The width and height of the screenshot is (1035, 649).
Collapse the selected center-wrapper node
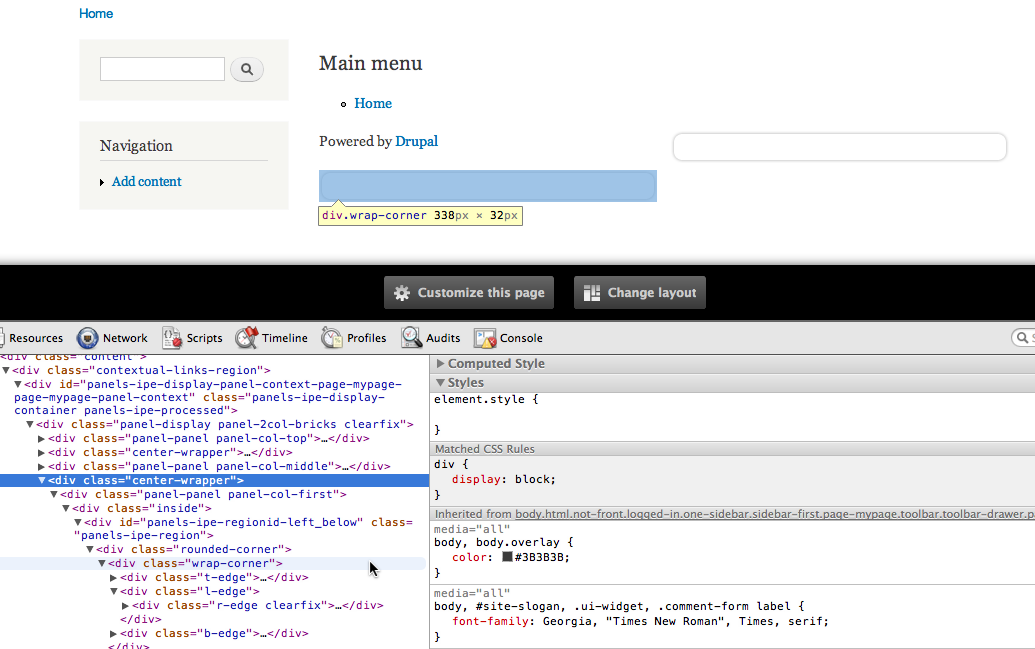pyautogui.click(x=42, y=480)
